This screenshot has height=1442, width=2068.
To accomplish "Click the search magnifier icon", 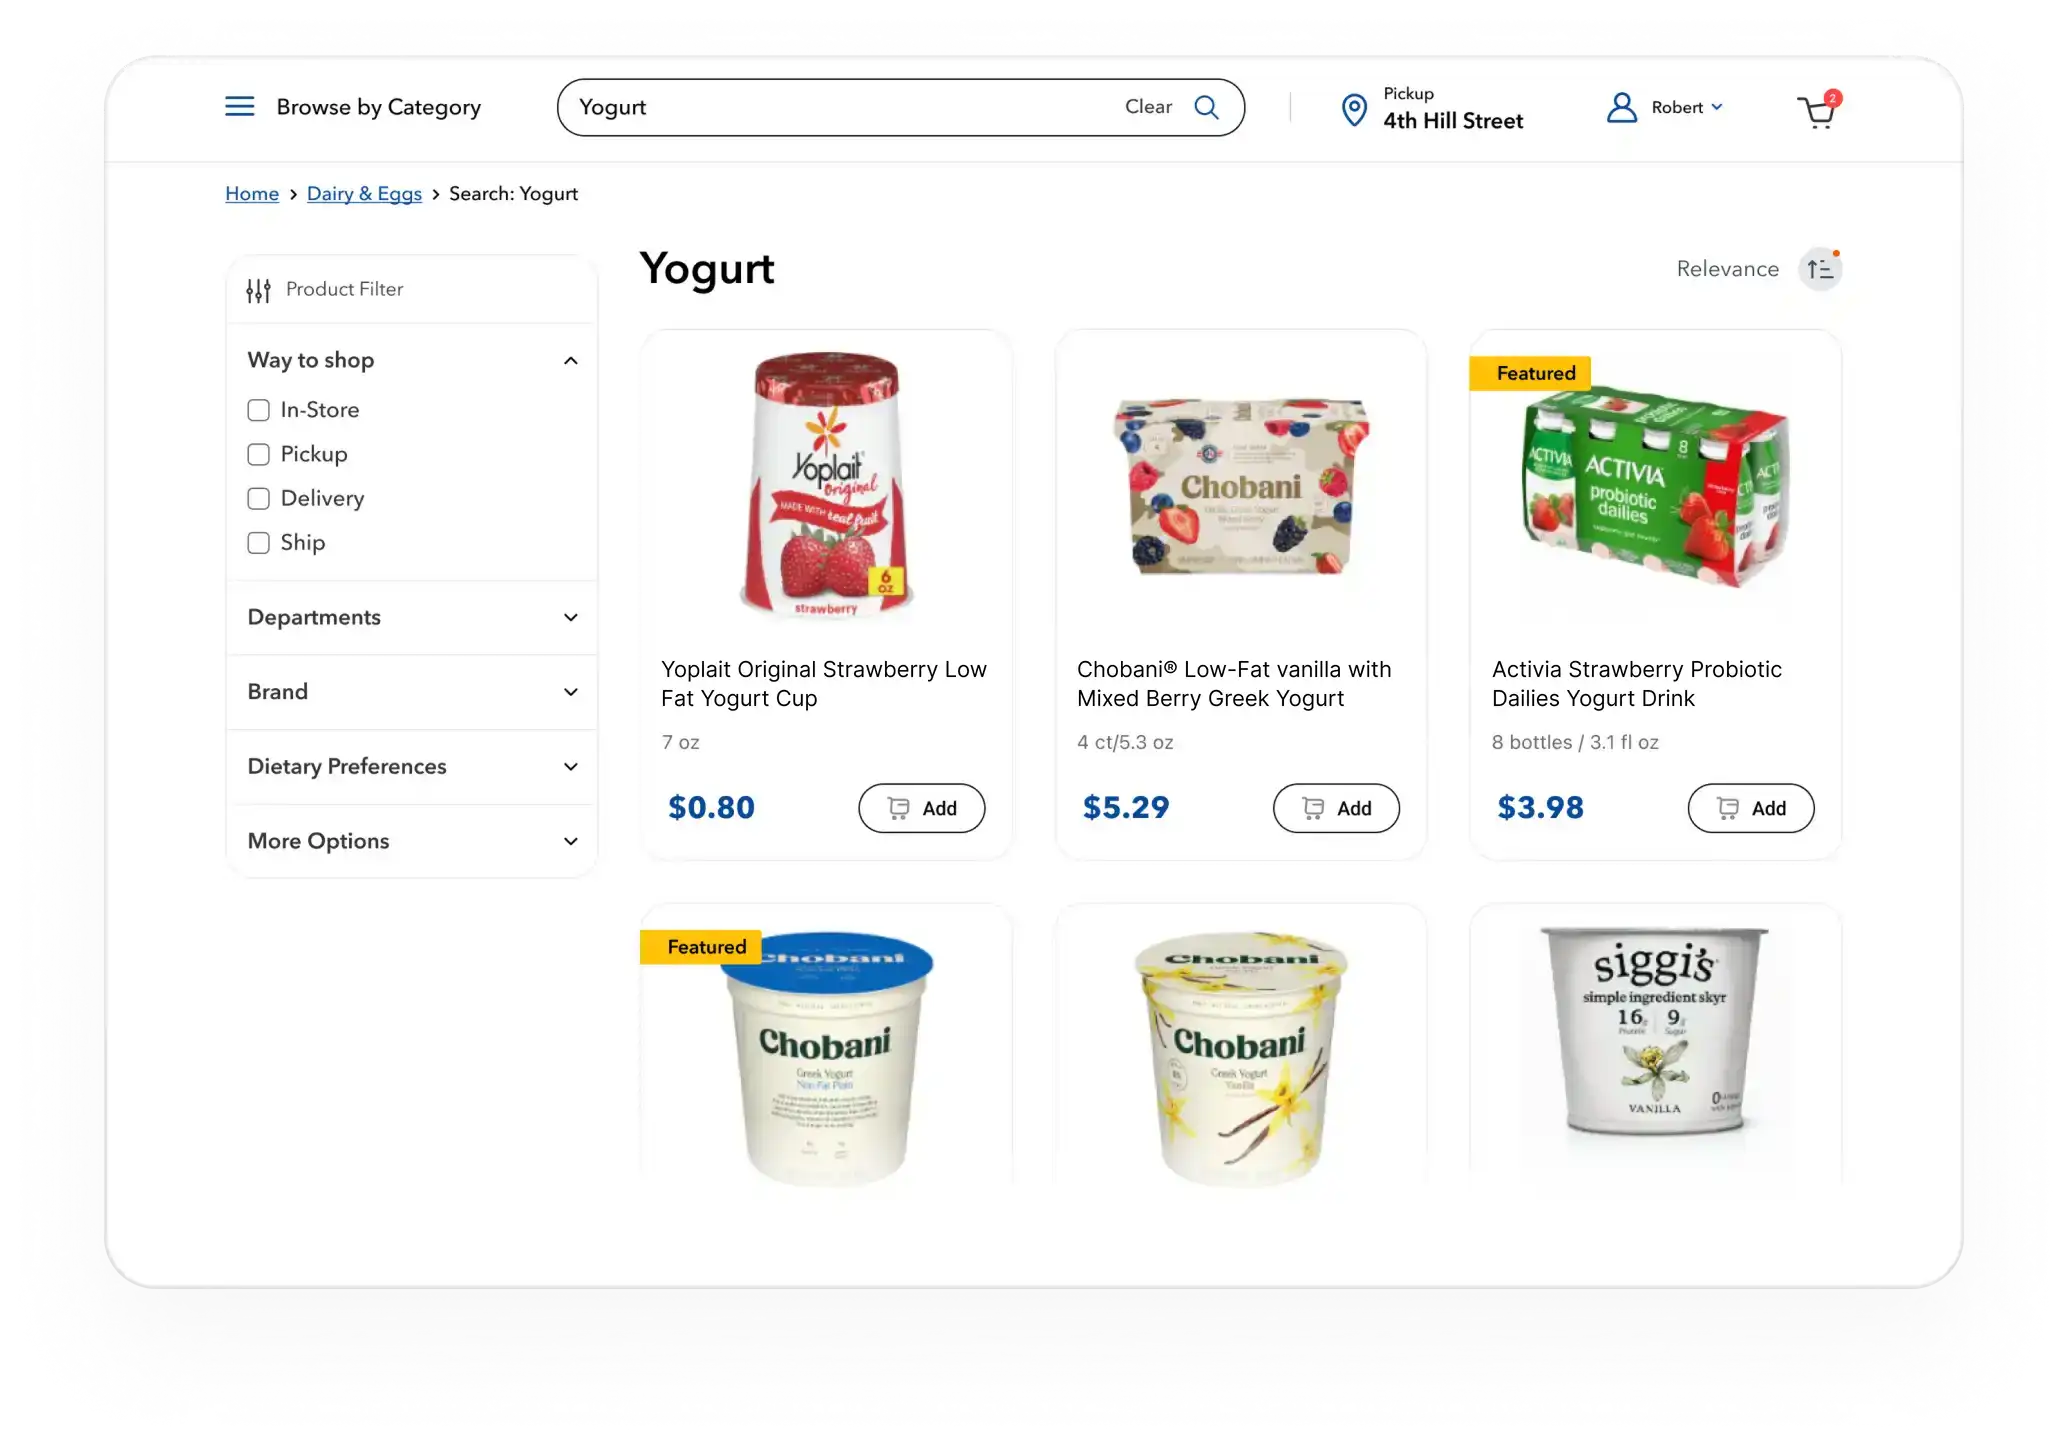I will [x=1207, y=107].
